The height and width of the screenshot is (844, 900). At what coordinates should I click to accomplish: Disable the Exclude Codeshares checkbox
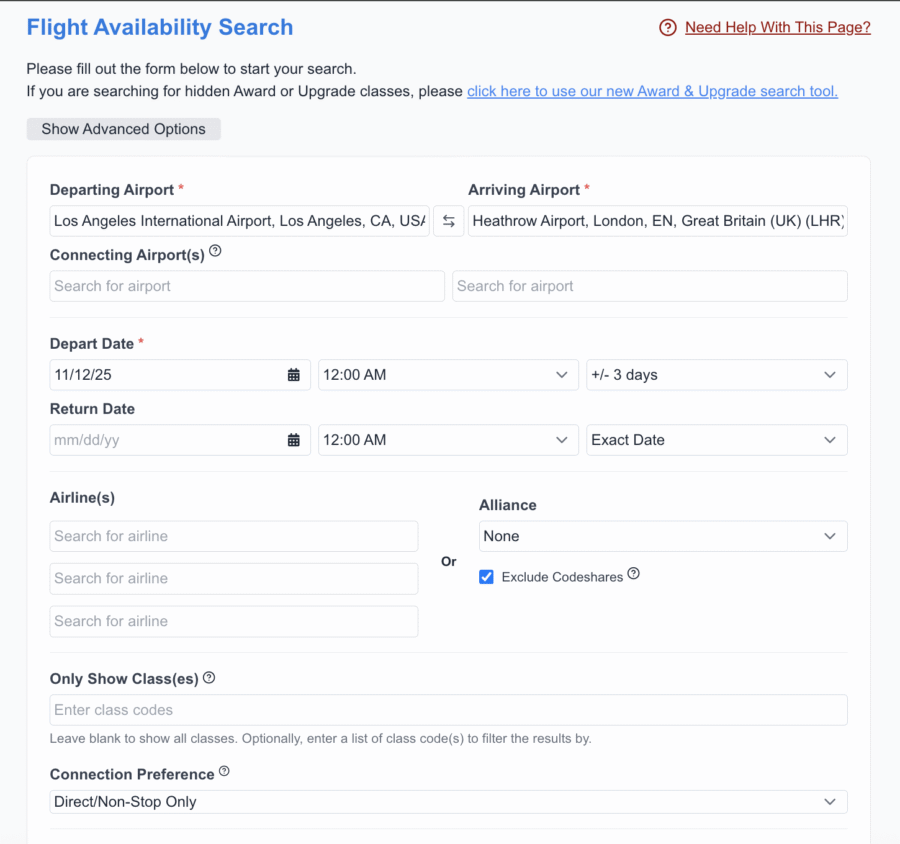(486, 577)
